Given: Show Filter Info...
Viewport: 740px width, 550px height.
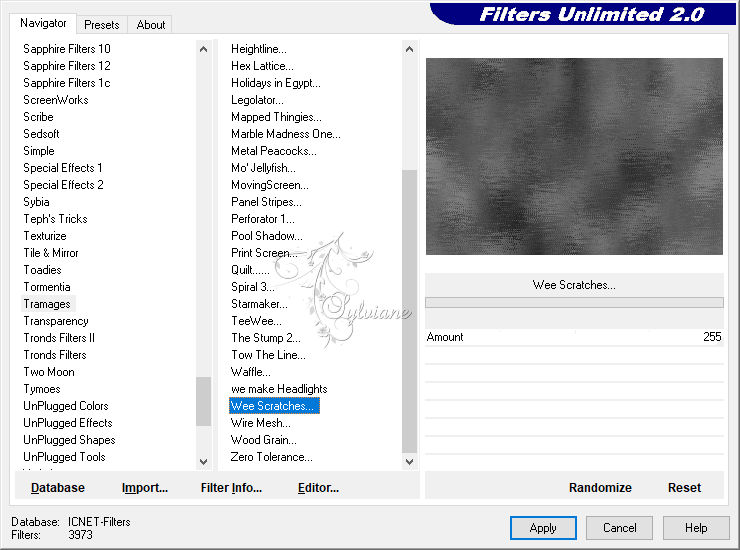Looking at the screenshot, I should pos(231,488).
